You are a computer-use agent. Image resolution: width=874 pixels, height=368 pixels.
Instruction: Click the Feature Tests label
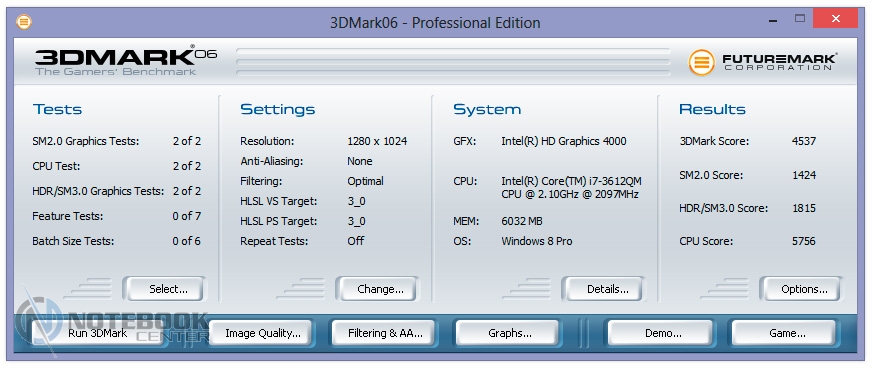pos(67,216)
